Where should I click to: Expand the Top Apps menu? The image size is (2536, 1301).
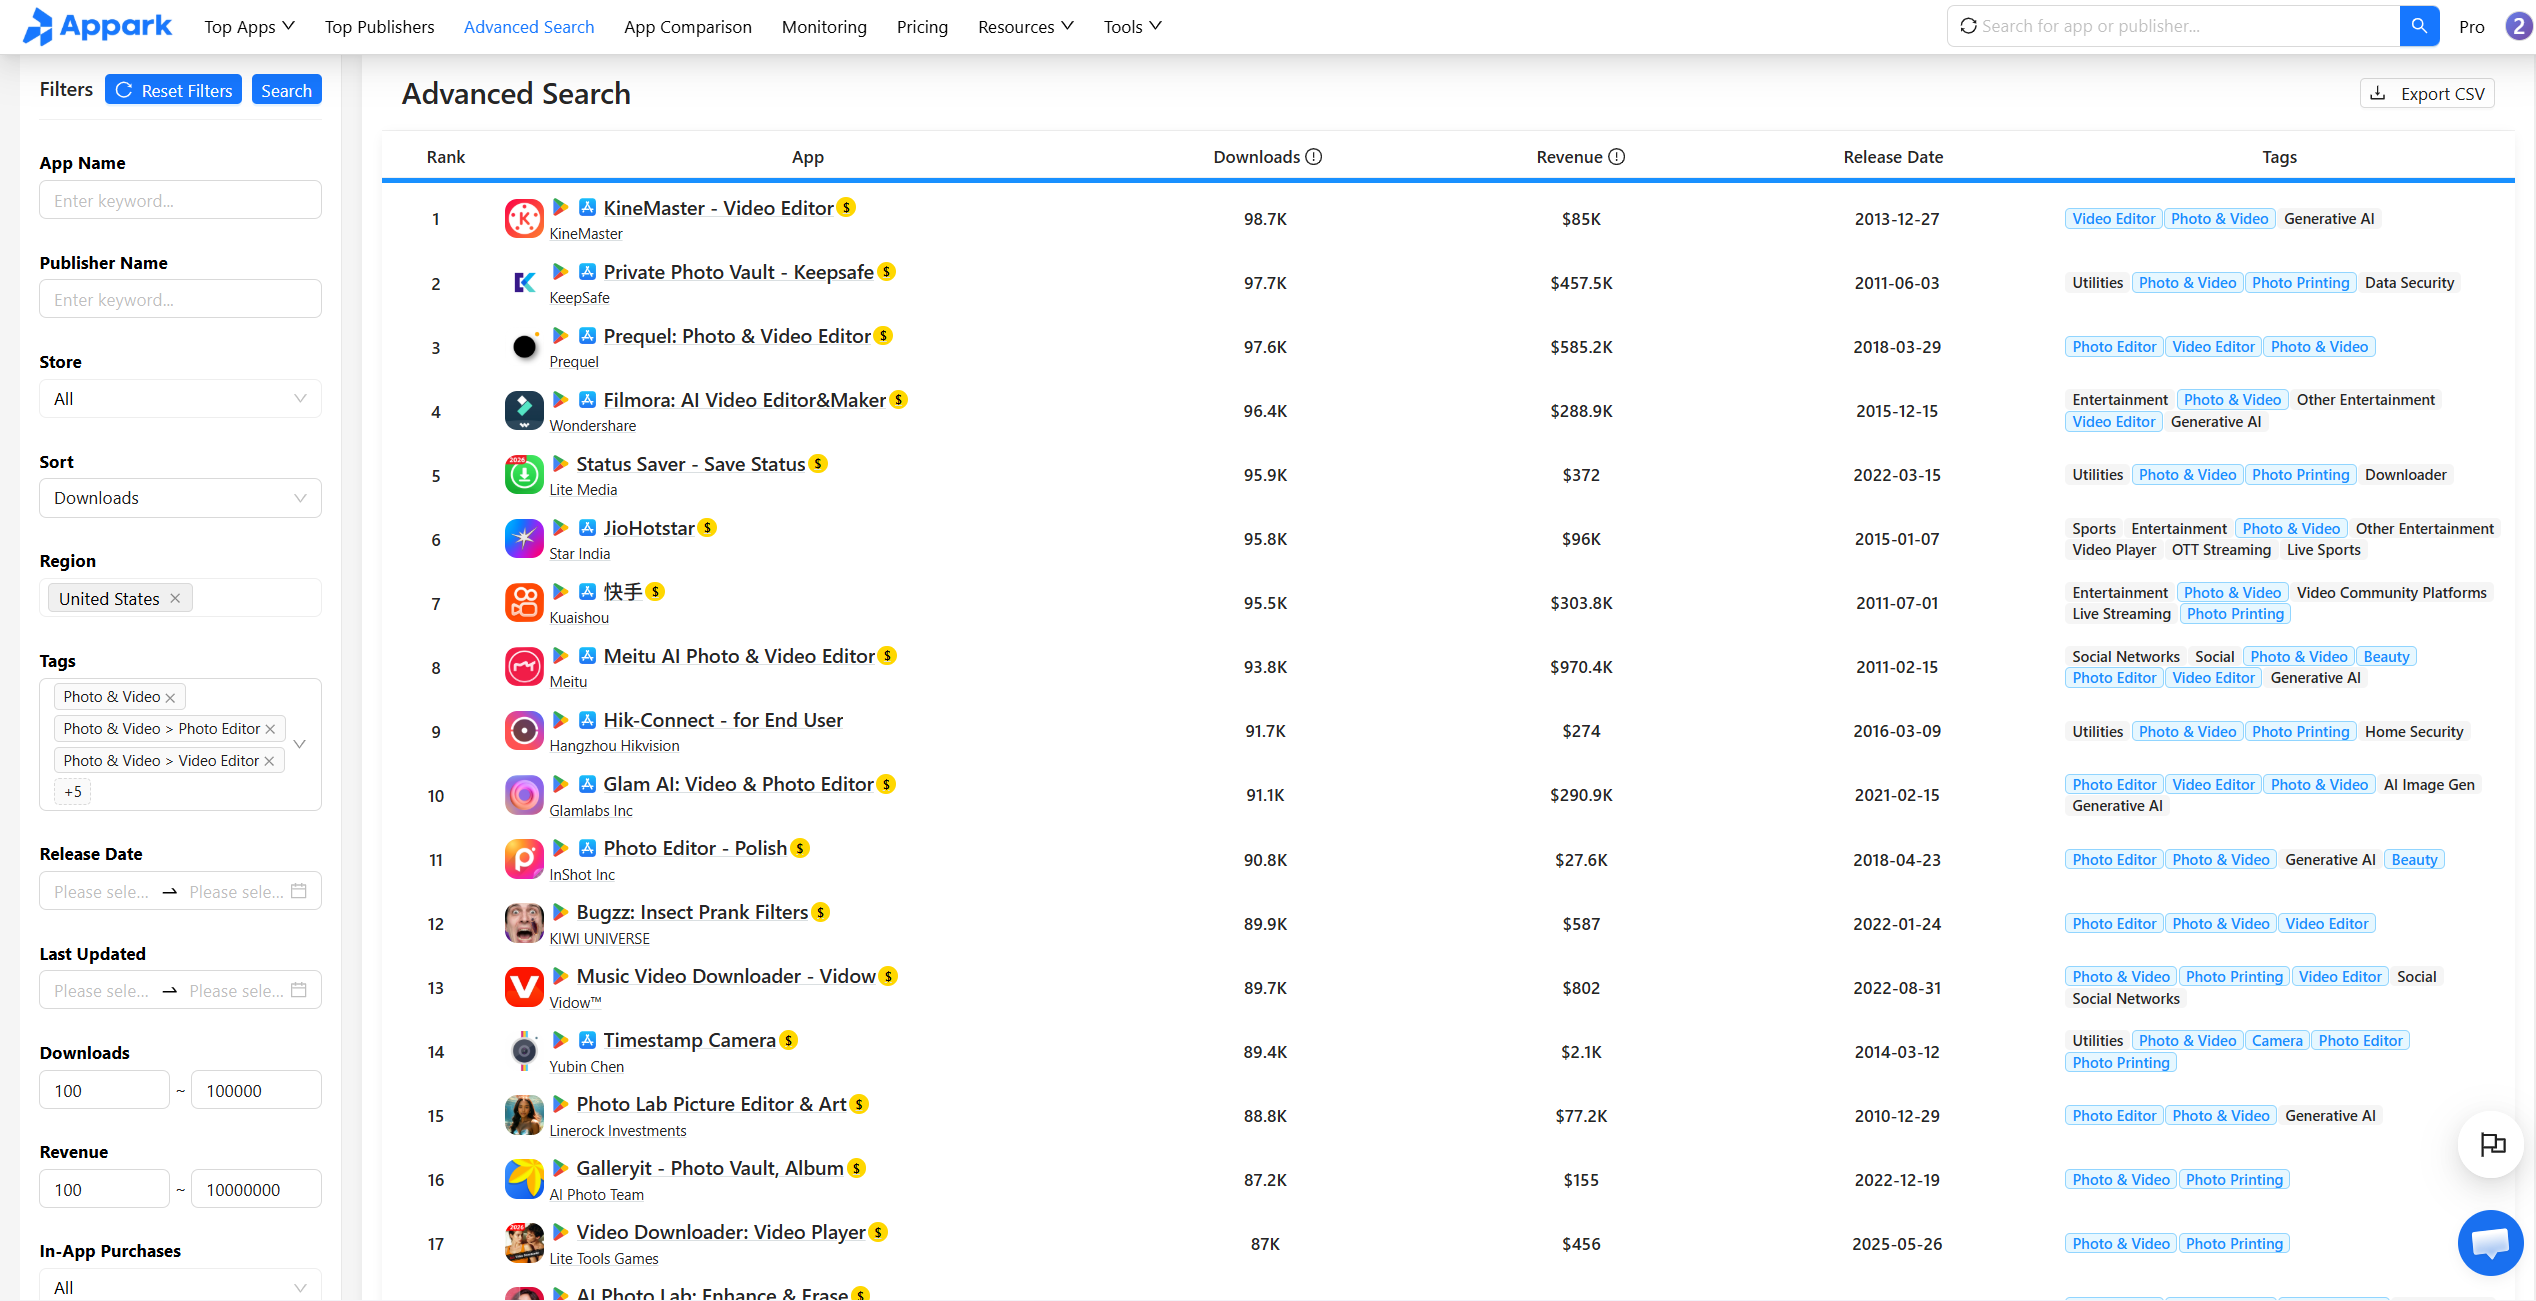coord(249,27)
